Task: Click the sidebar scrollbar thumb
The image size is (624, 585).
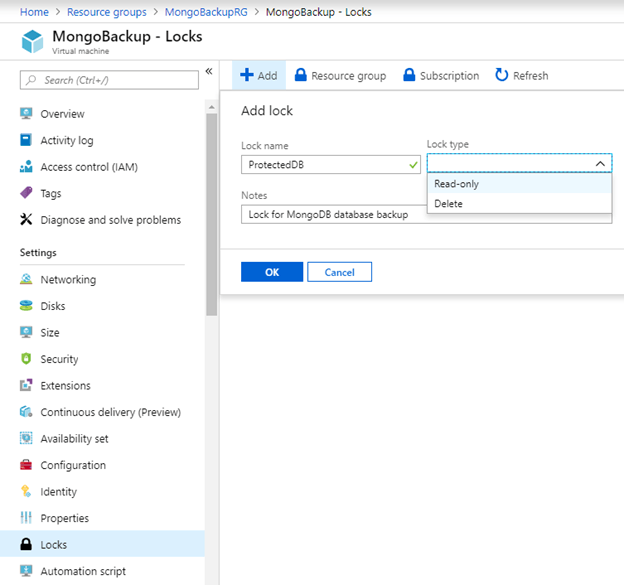Action: tap(212, 215)
